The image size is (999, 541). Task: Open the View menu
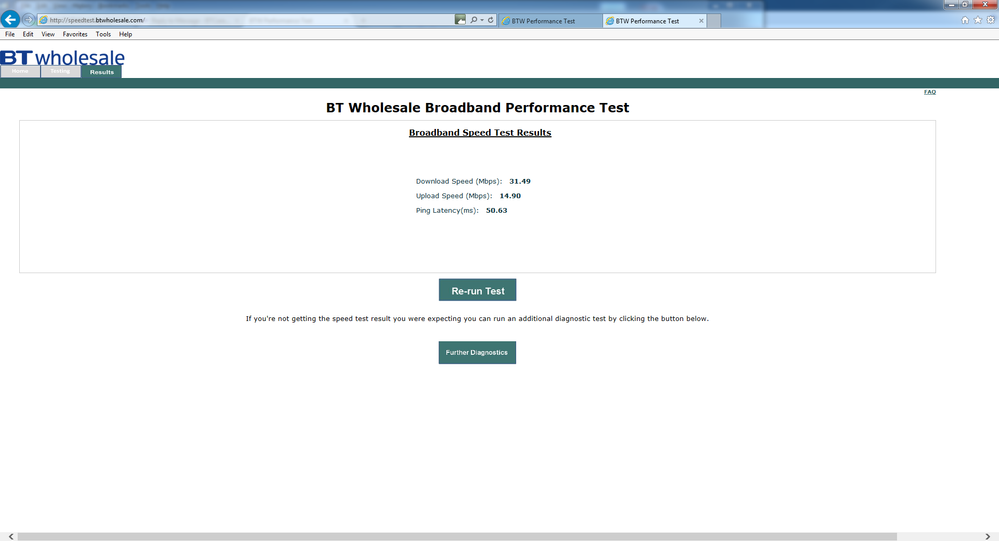coord(48,34)
